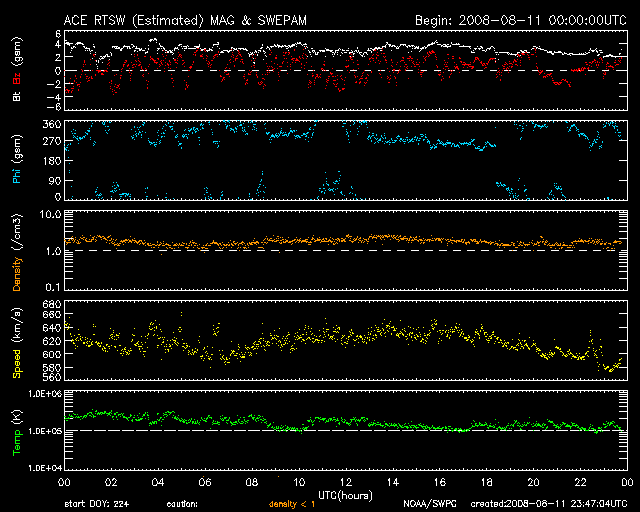The height and width of the screenshot is (512, 640).
Task: Click the Bt Bz (gsm) axis label
Action: 17,70
